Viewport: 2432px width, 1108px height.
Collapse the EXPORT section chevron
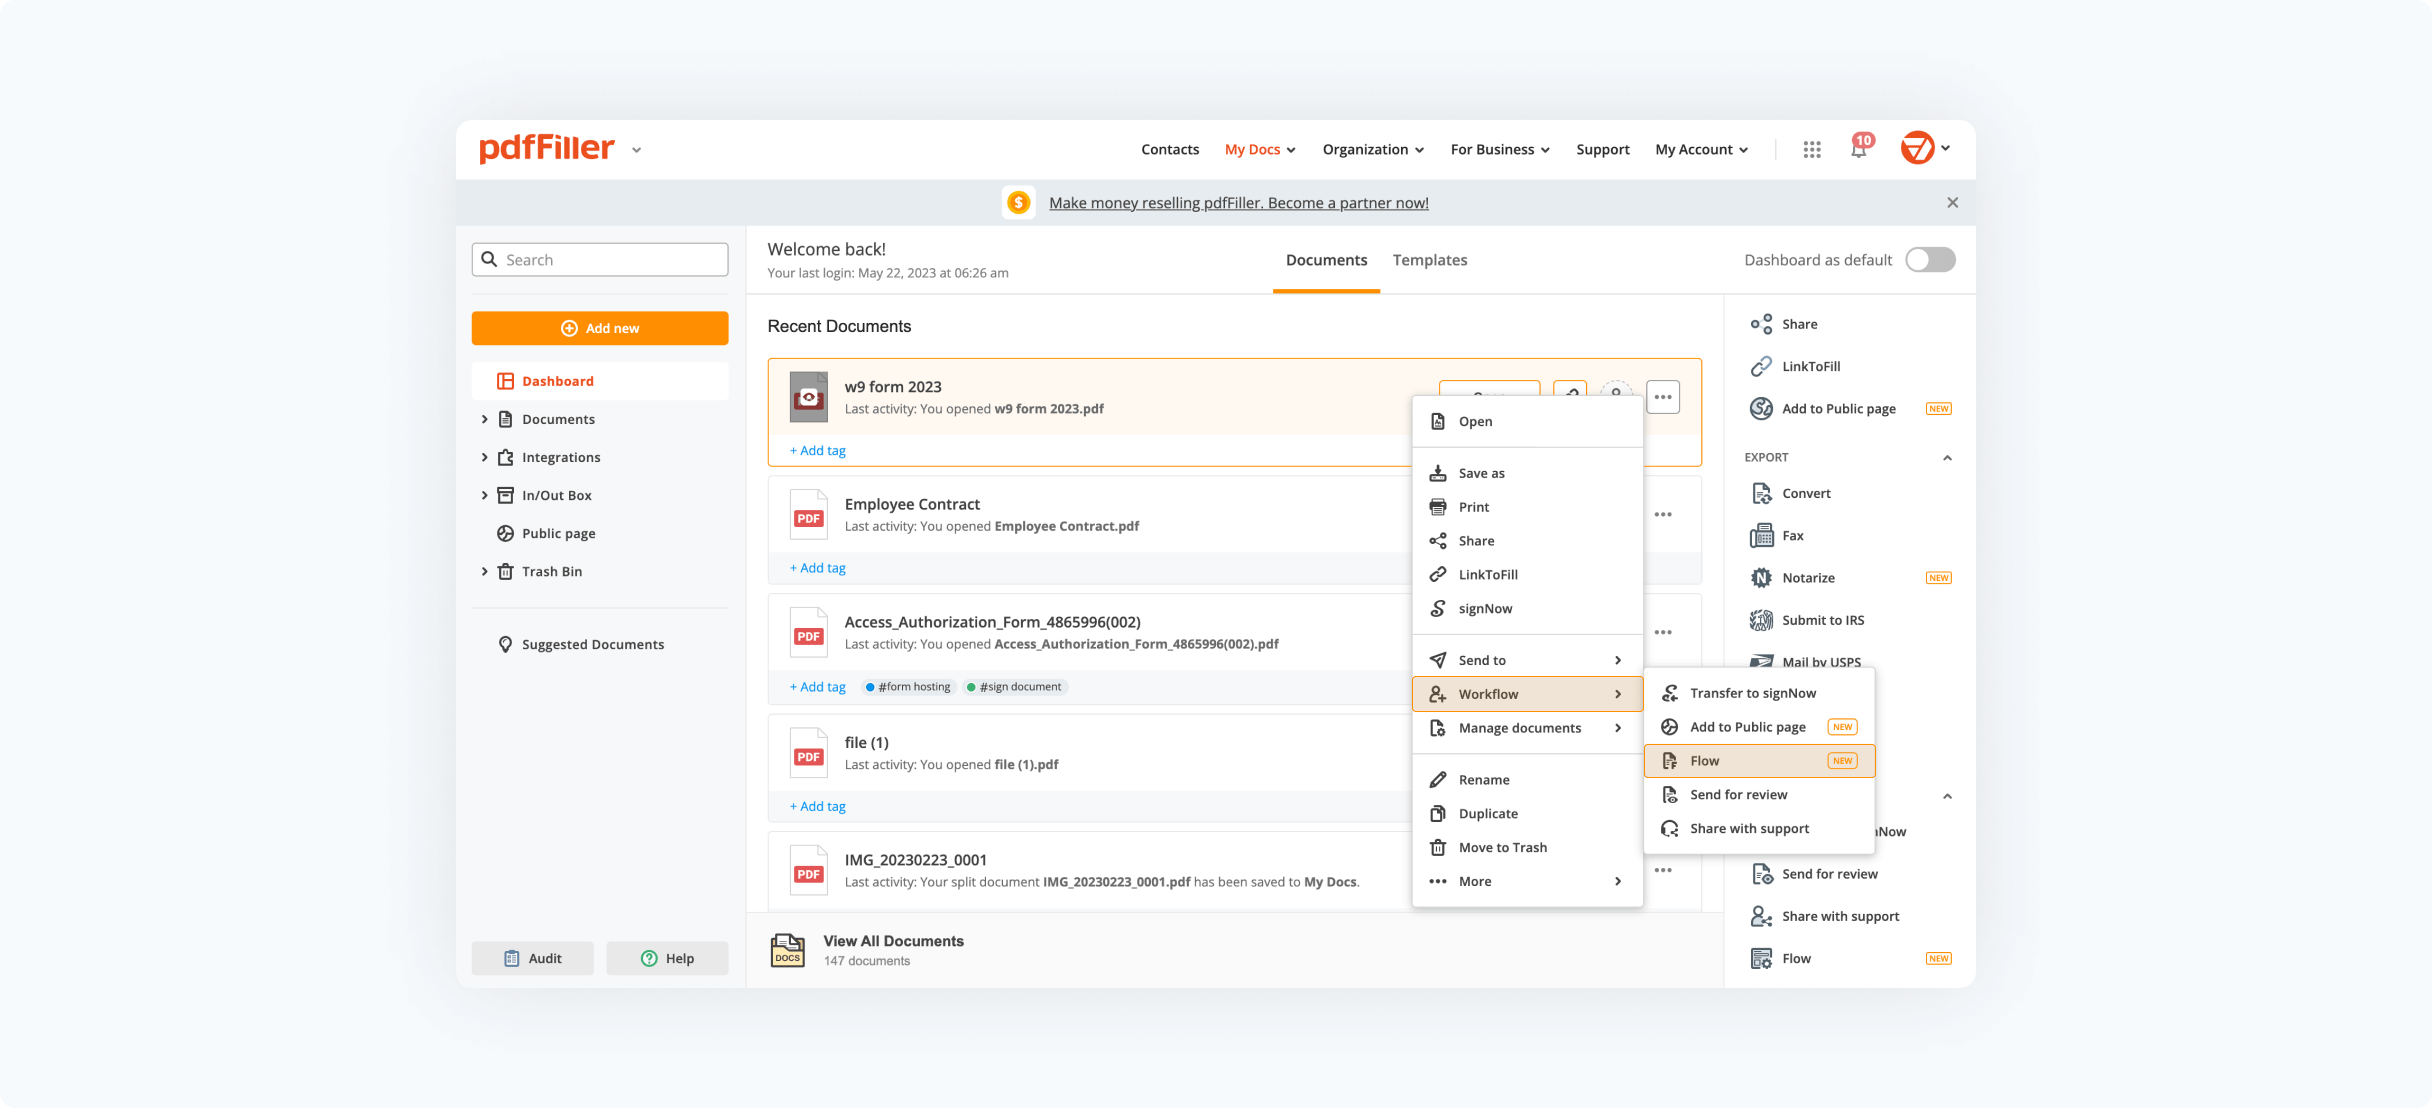pyautogui.click(x=1947, y=458)
